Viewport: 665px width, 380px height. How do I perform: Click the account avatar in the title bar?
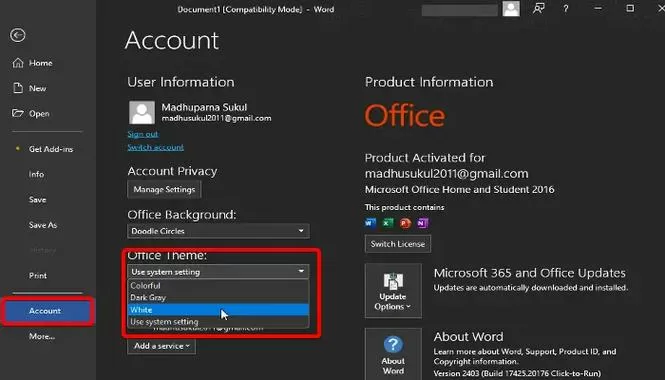click(x=511, y=9)
